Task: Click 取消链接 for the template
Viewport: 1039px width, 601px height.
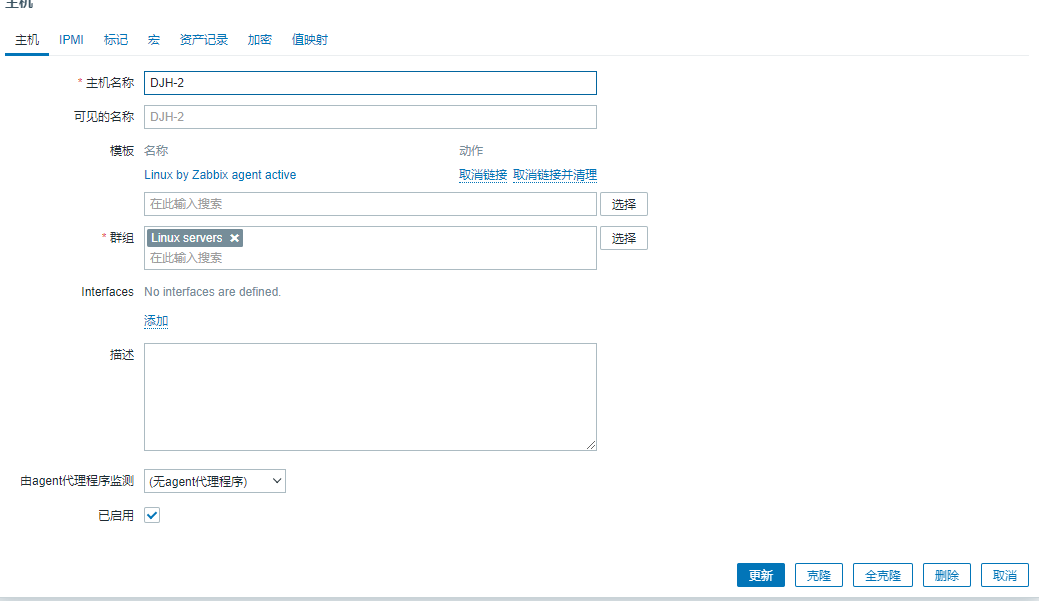Action: 483,175
